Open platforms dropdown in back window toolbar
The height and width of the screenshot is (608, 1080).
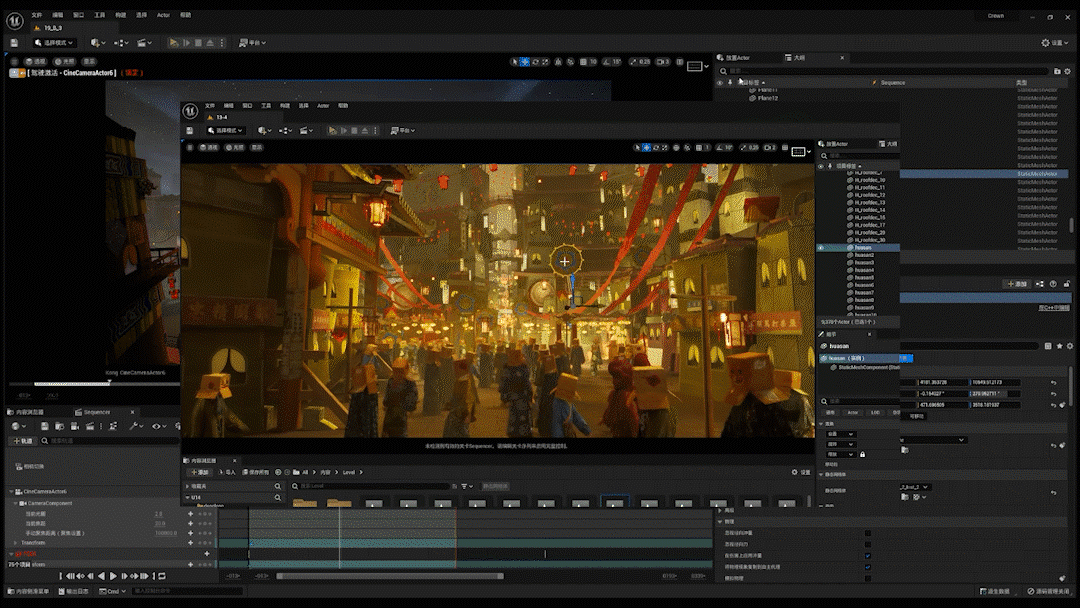click(x=252, y=43)
